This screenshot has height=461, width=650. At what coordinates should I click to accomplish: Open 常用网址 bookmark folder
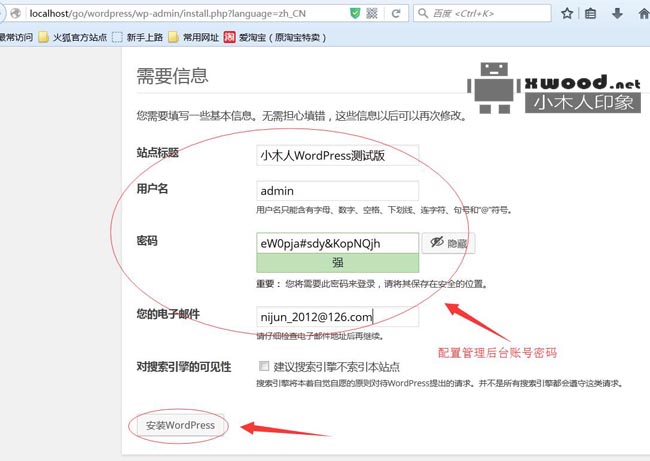pos(194,37)
